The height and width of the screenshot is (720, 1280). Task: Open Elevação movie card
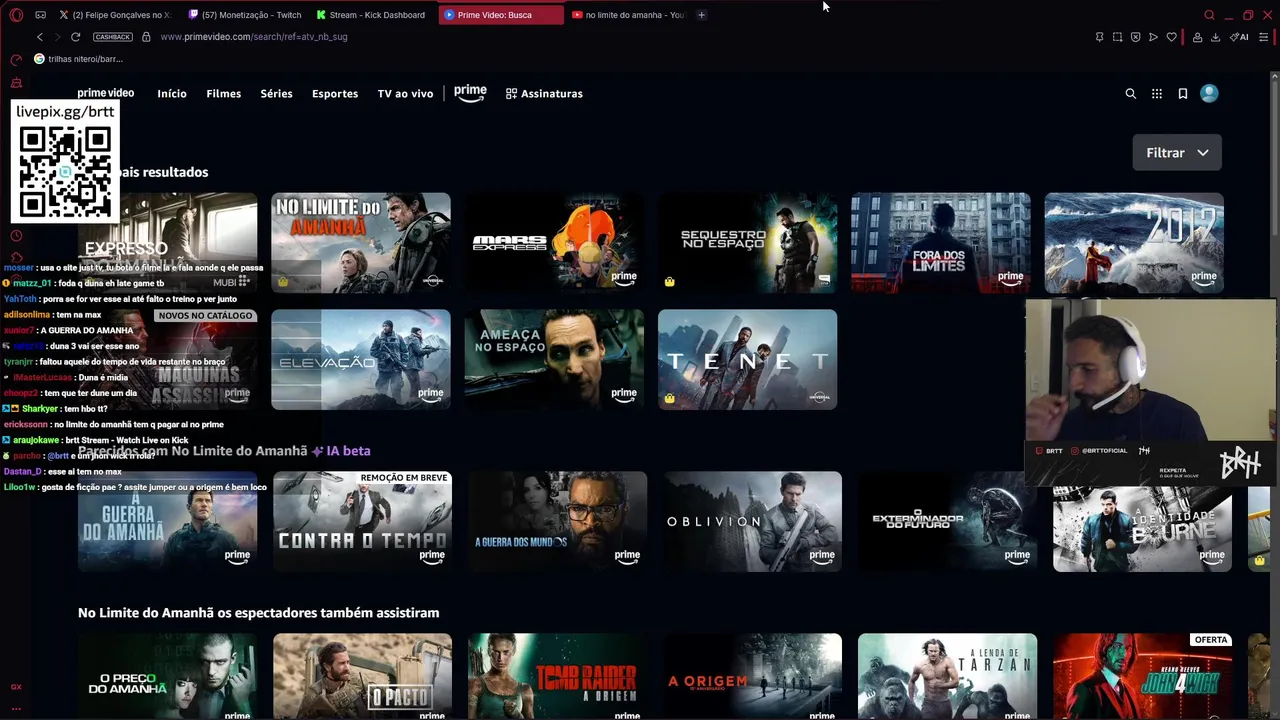click(361, 360)
